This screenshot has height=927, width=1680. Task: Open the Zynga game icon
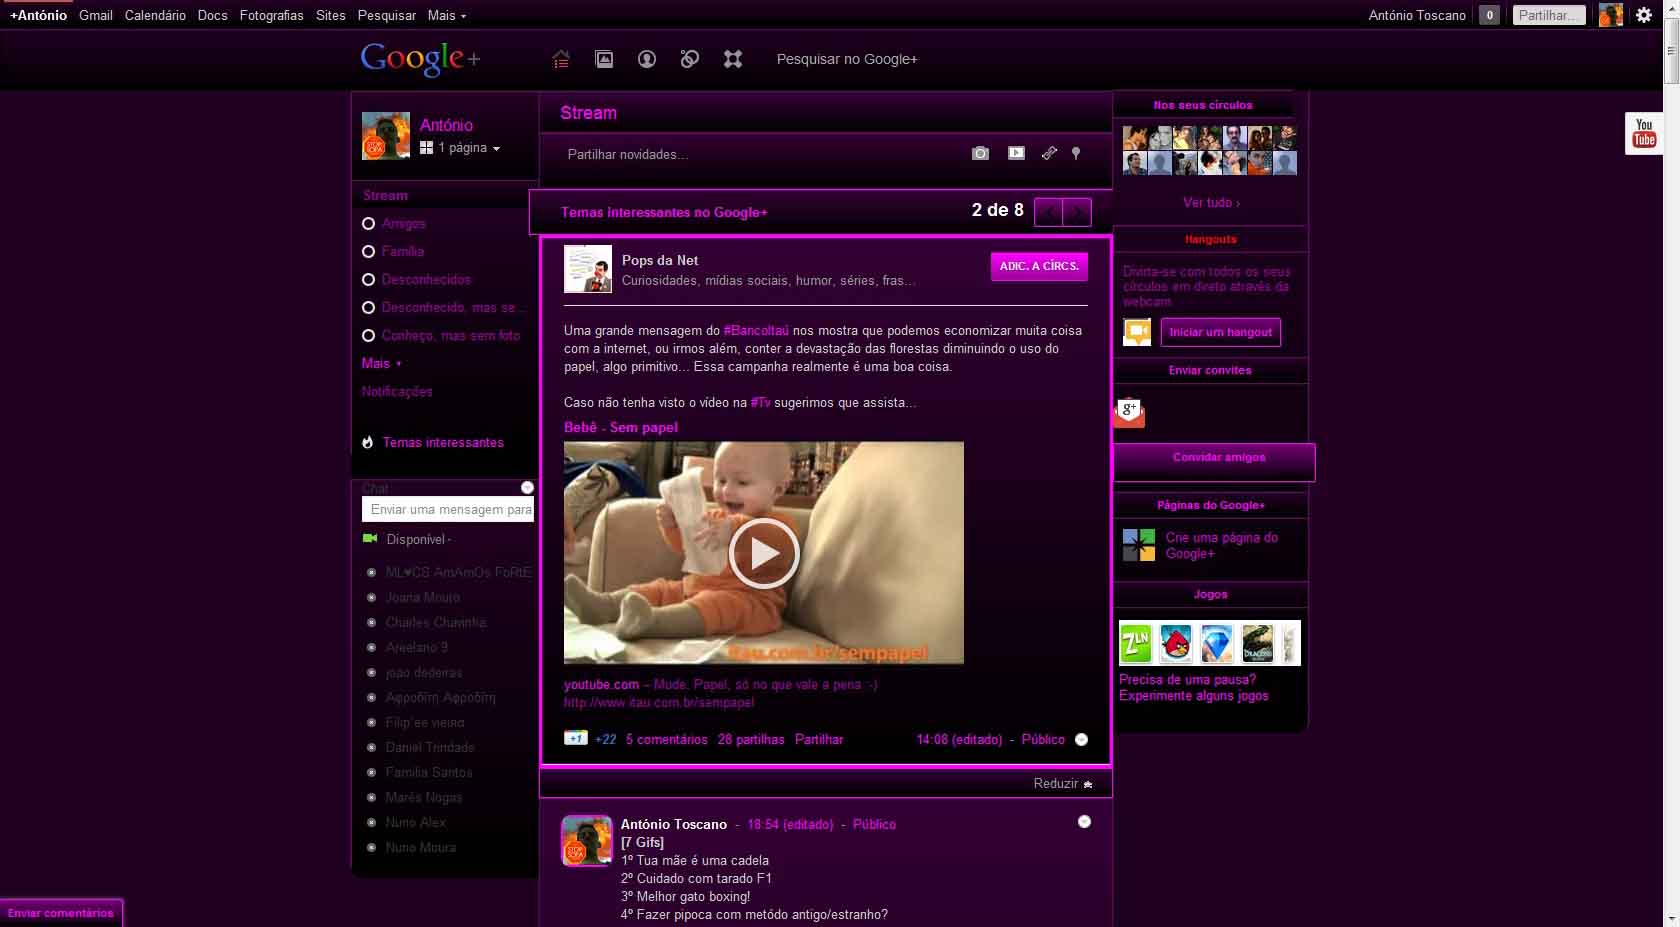[1136, 644]
